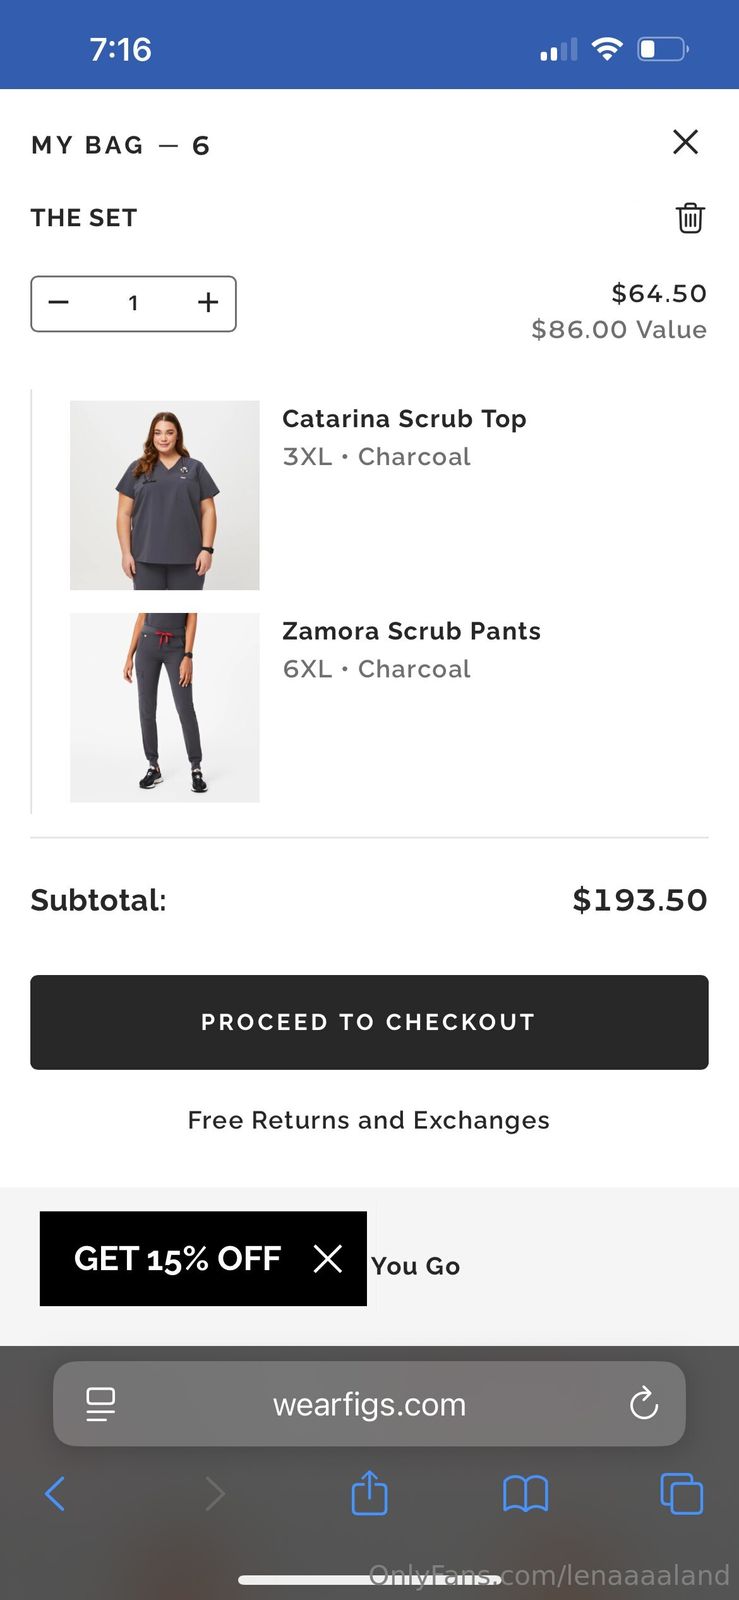Decrease The Set quantity with minus
The height and width of the screenshot is (1600, 739).
point(59,303)
